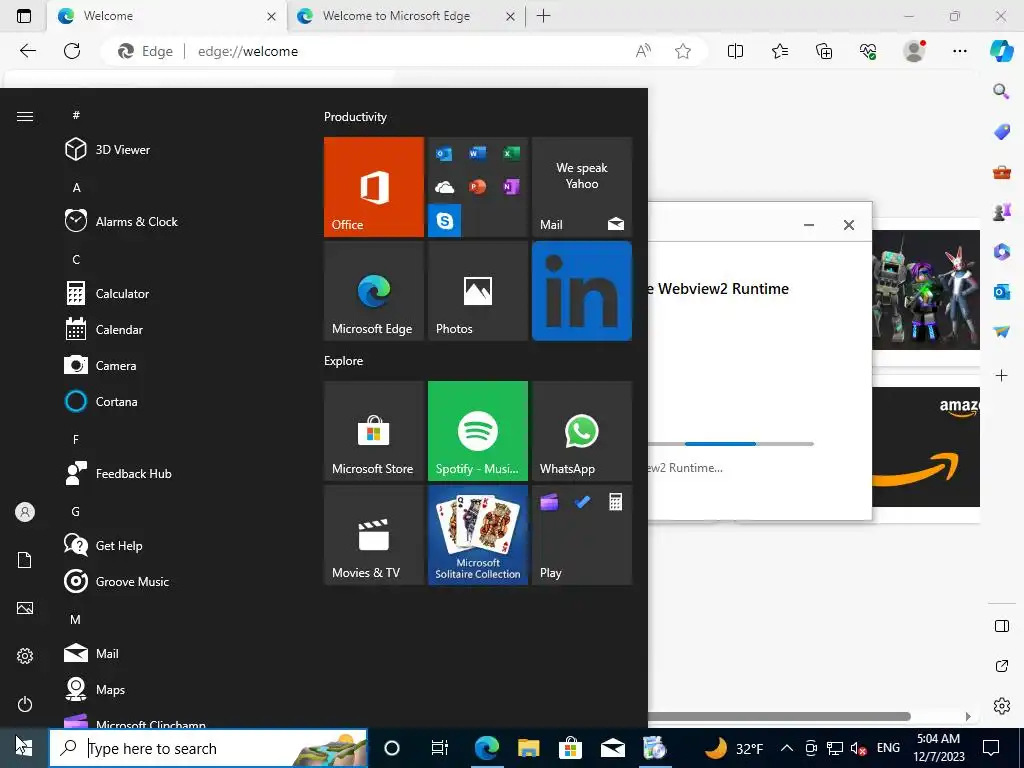Open Collections in Edge toolbar
The height and width of the screenshot is (768, 1024).
coord(824,51)
